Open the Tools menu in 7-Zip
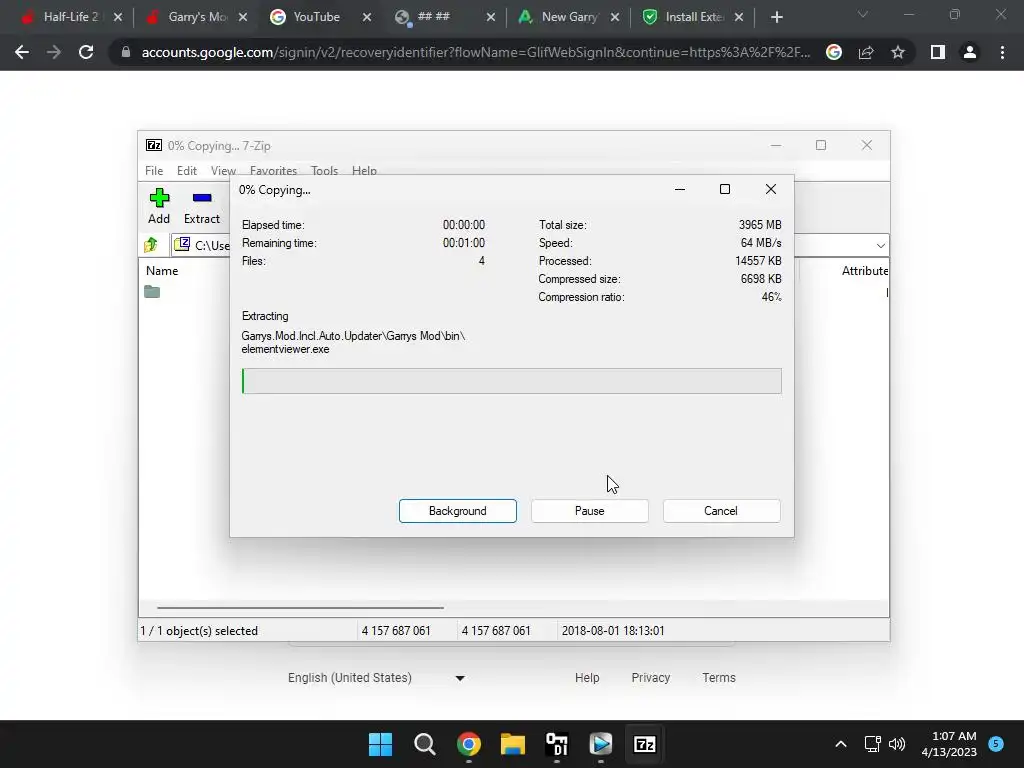This screenshot has height=768, width=1024. coord(324,170)
